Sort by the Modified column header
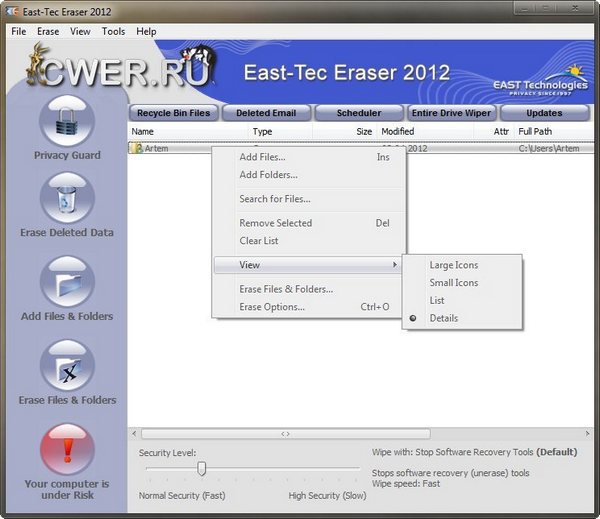 point(426,131)
